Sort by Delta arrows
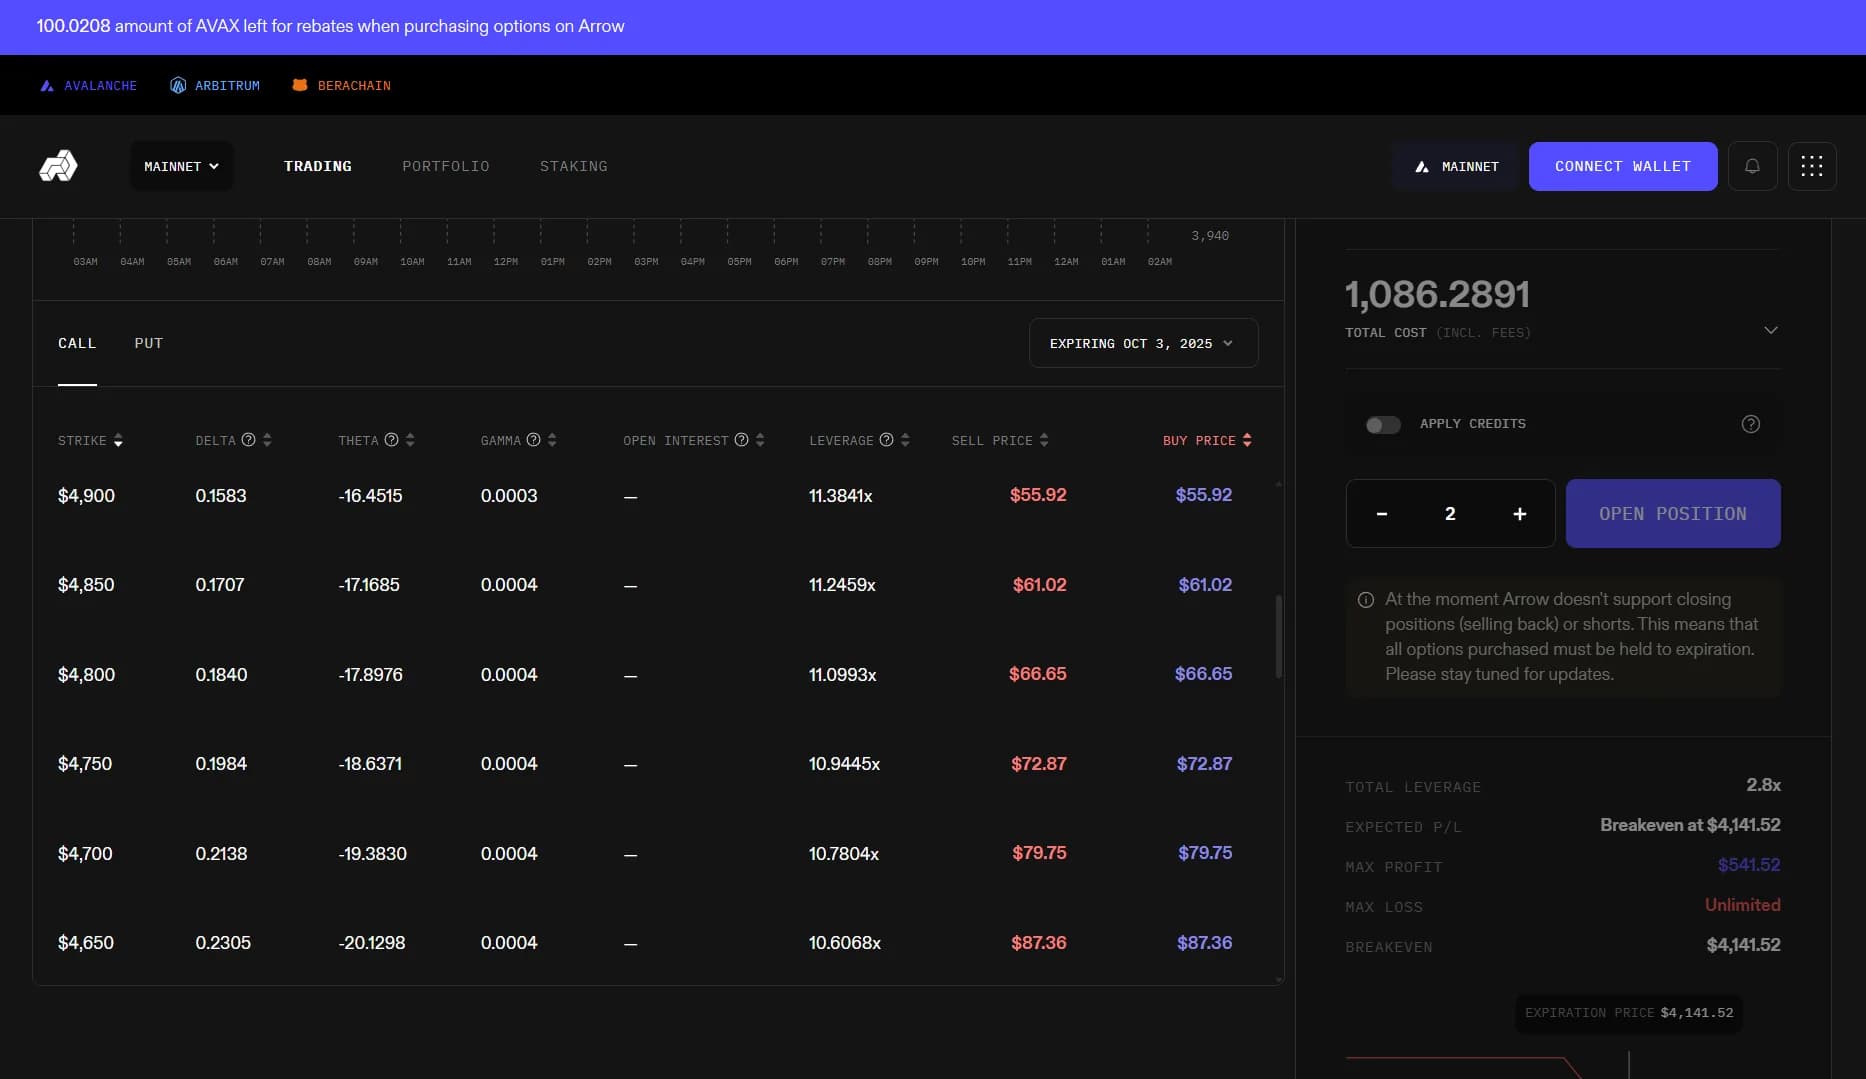The height and width of the screenshot is (1079, 1866). point(267,440)
